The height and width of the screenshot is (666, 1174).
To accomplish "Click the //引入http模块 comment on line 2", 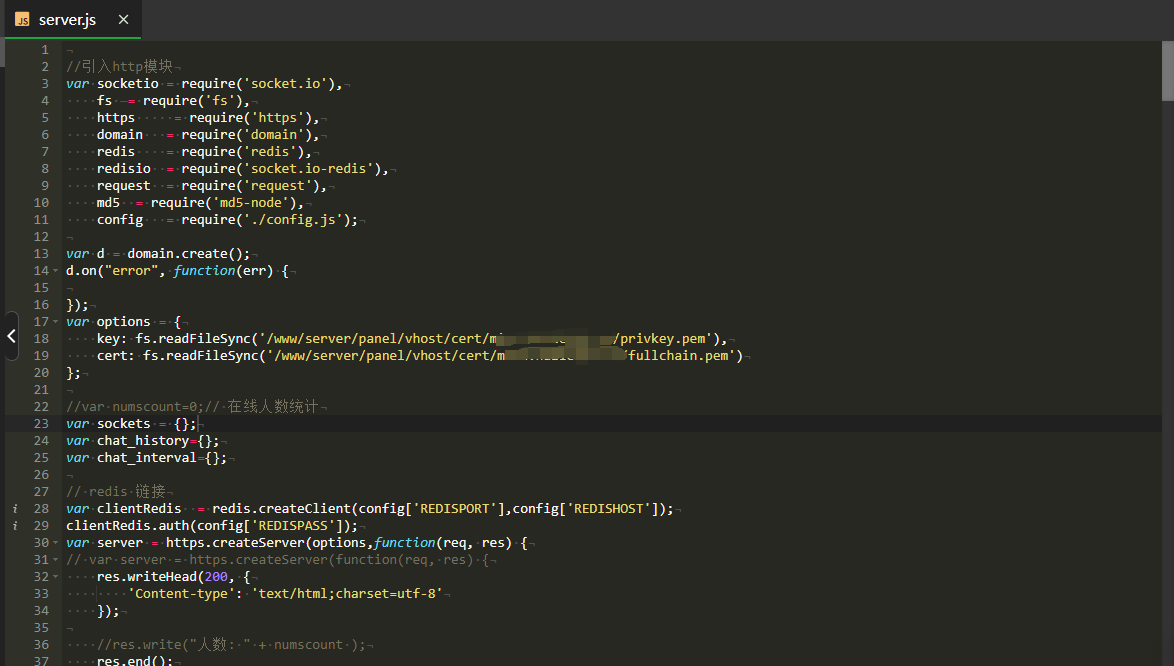I will coord(119,67).
